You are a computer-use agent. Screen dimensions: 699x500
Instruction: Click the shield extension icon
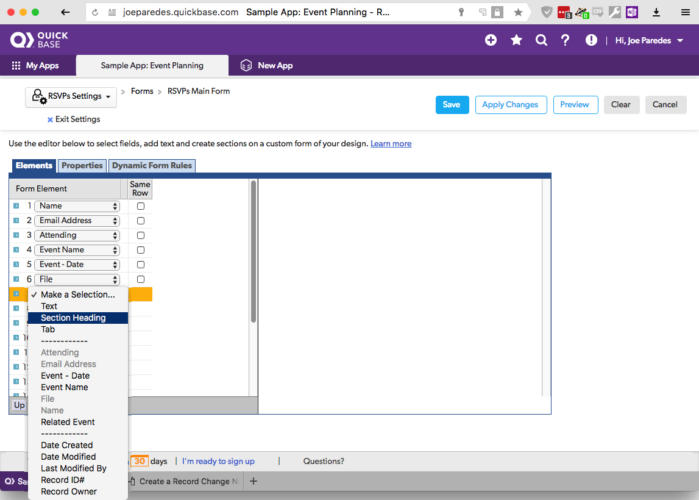pyautogui.click(x=547, y=12)
